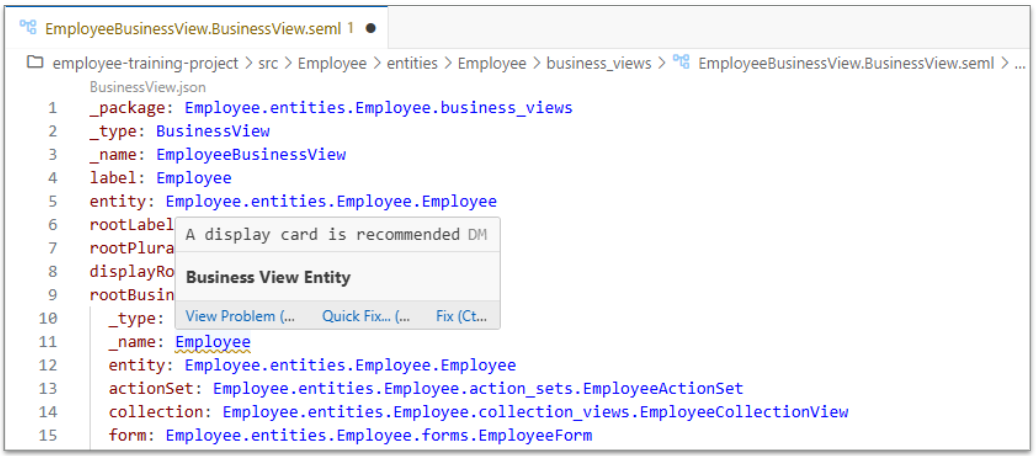Image resolution: width=1036 pixels, height=456 pixels.
Task: Click the unsaved dot on the editor tab
Action: point(371,28)
